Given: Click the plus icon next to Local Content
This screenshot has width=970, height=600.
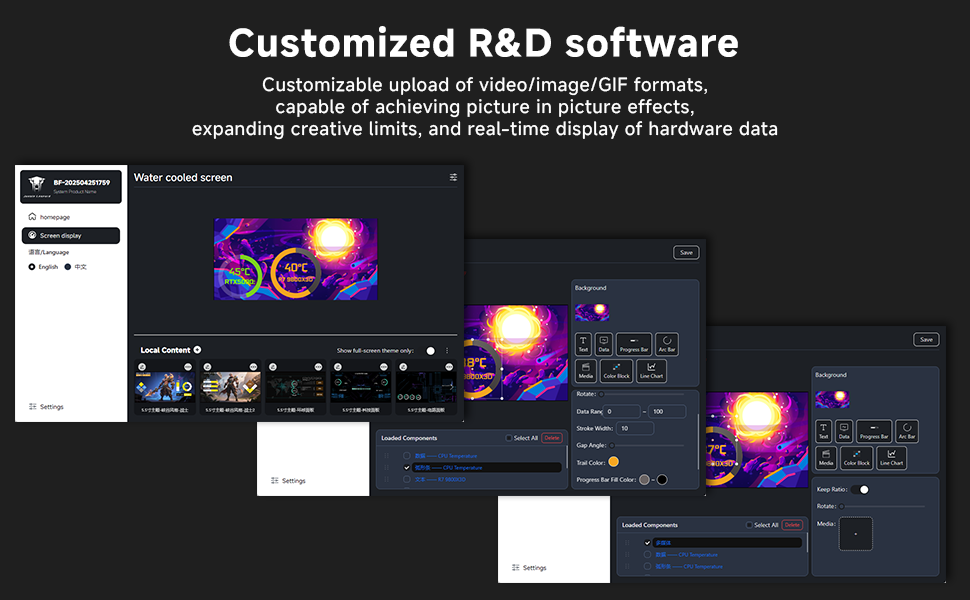Looking at the screenshot, I should tap(197, 350).
